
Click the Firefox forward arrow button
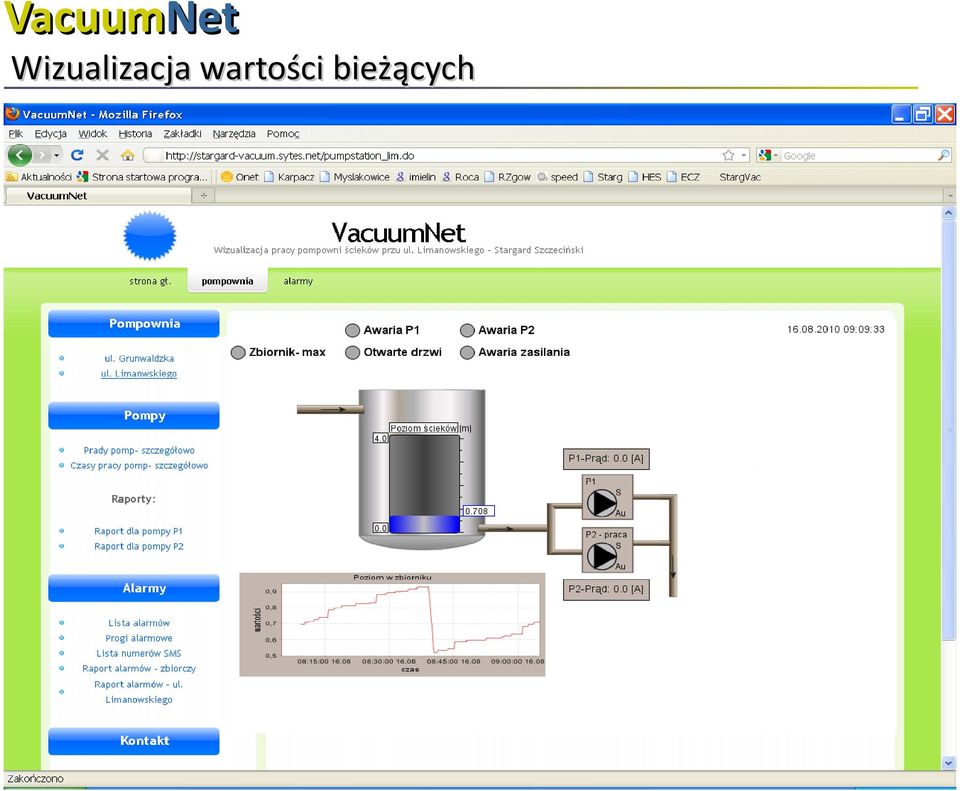tap(41, 156)
